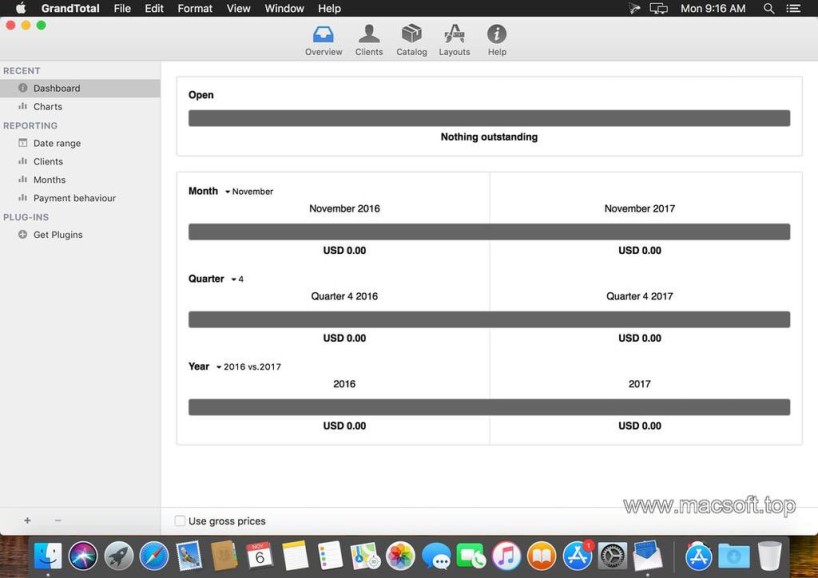Open the Overview inbox toolbar icon

pos(323,35)
